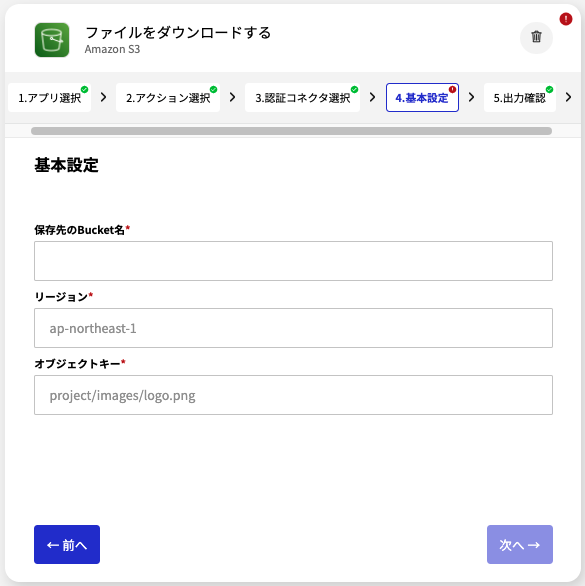Open the 1.アプリ選択 step tab
This screenshot has width=585, height=586.
[49, 98]
